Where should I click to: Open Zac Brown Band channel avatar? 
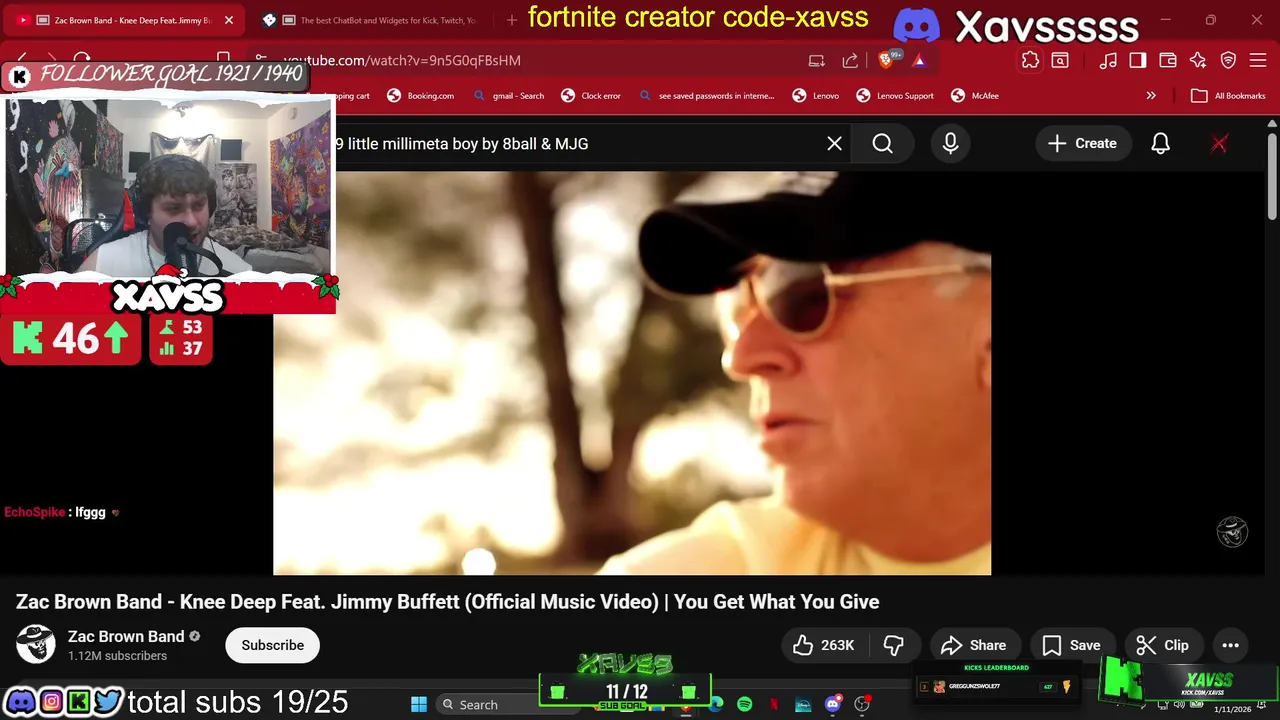(36, 645)
